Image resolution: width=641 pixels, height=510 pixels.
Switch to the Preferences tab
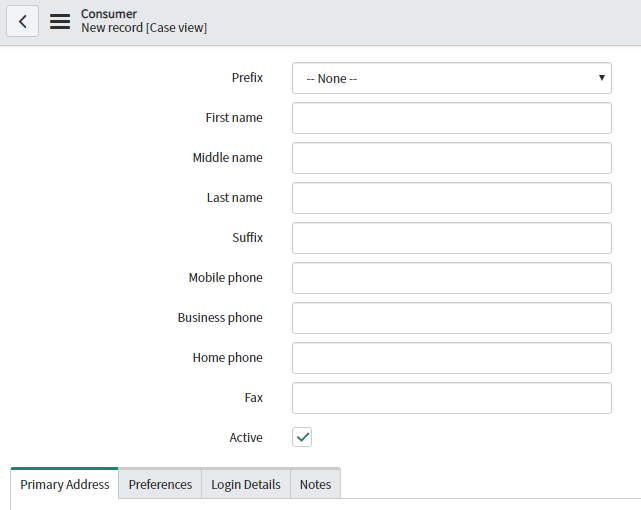click(160, 484)
